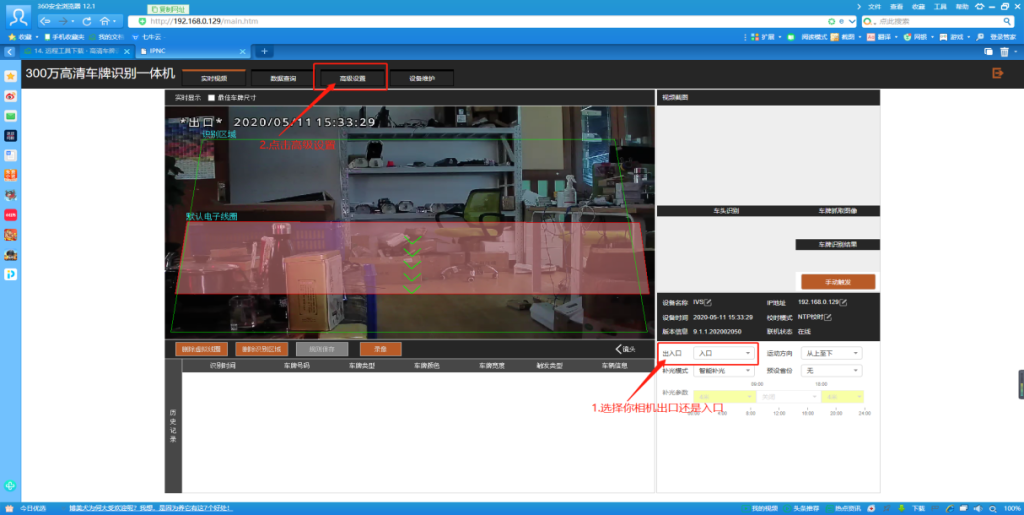This screenshot has height=515, width=1024.
Task: Toggle the 最佳车牌尺寸 checkbox
Action: coord(211,98)
